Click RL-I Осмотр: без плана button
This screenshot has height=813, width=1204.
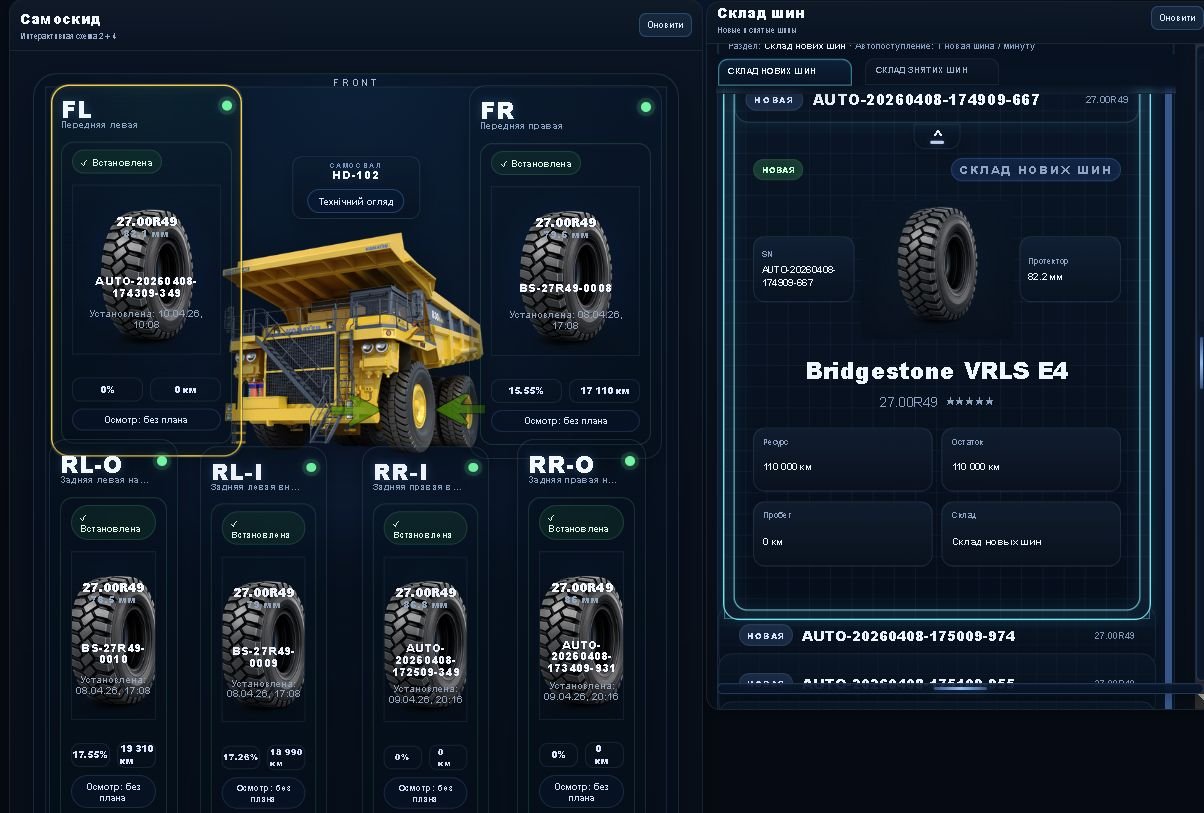(x=263, y=794)
